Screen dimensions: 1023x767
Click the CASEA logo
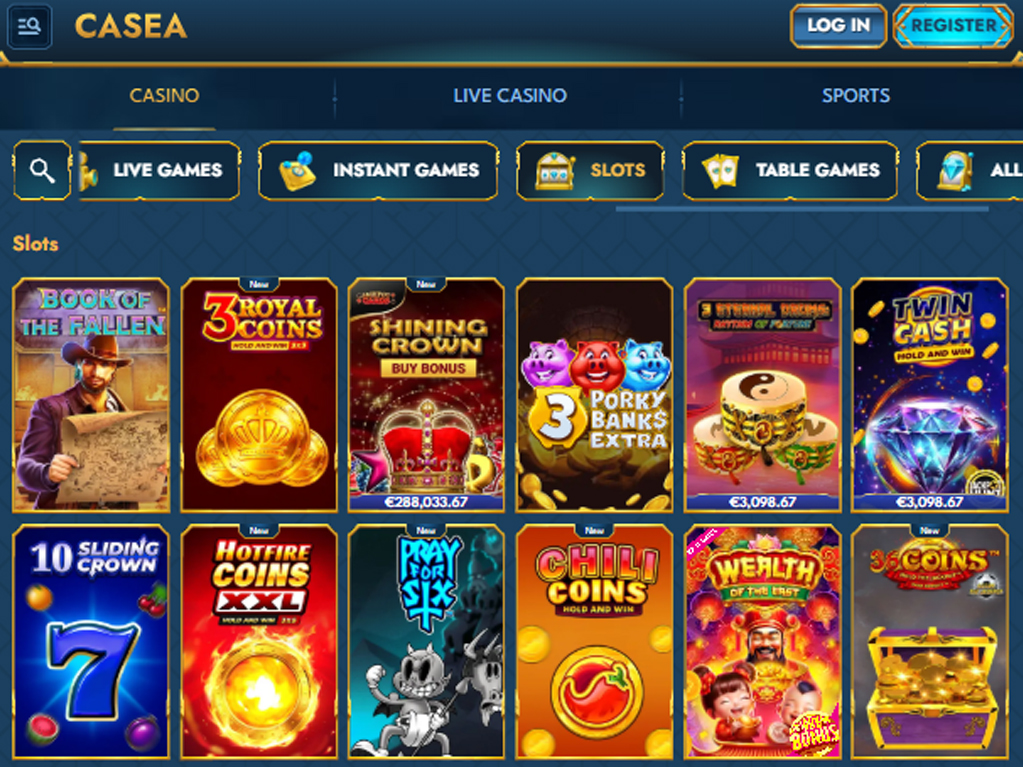click(131, 26)
